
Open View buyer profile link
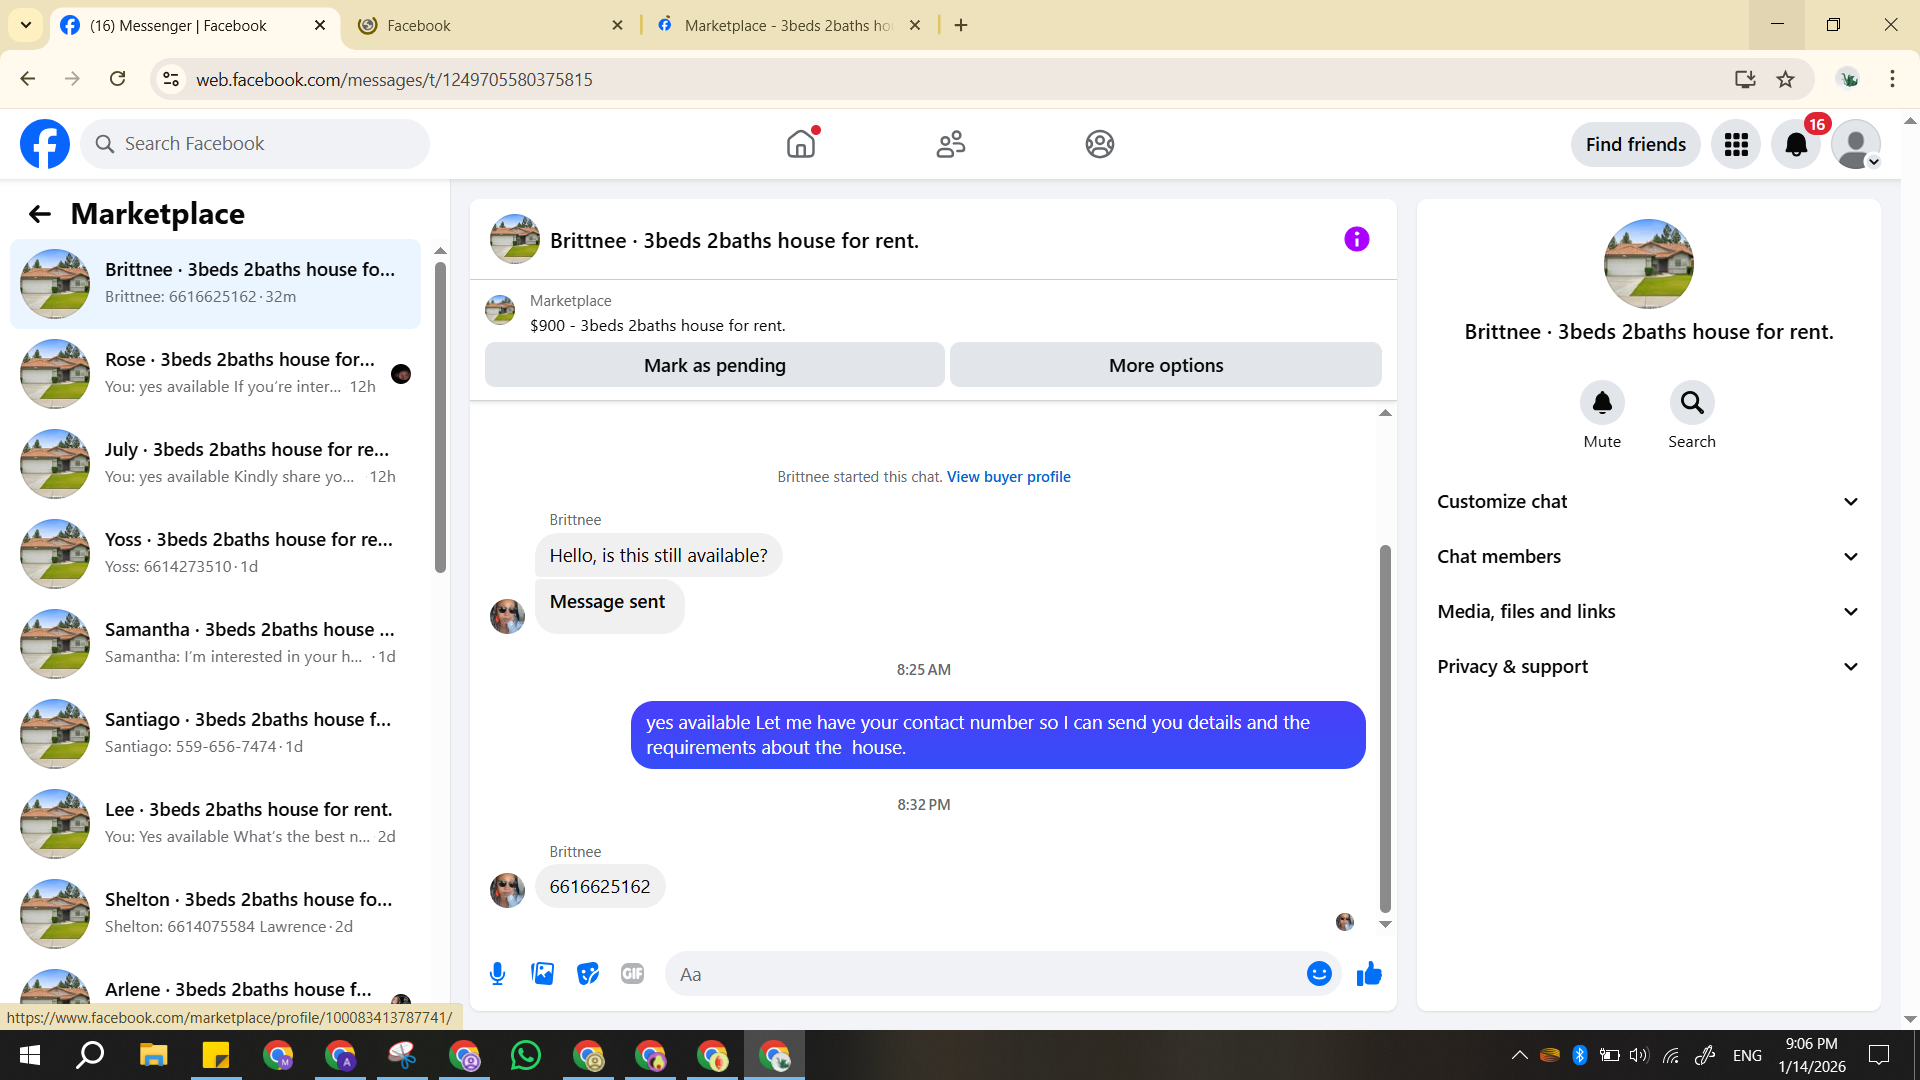click(x=1008, y=477)
